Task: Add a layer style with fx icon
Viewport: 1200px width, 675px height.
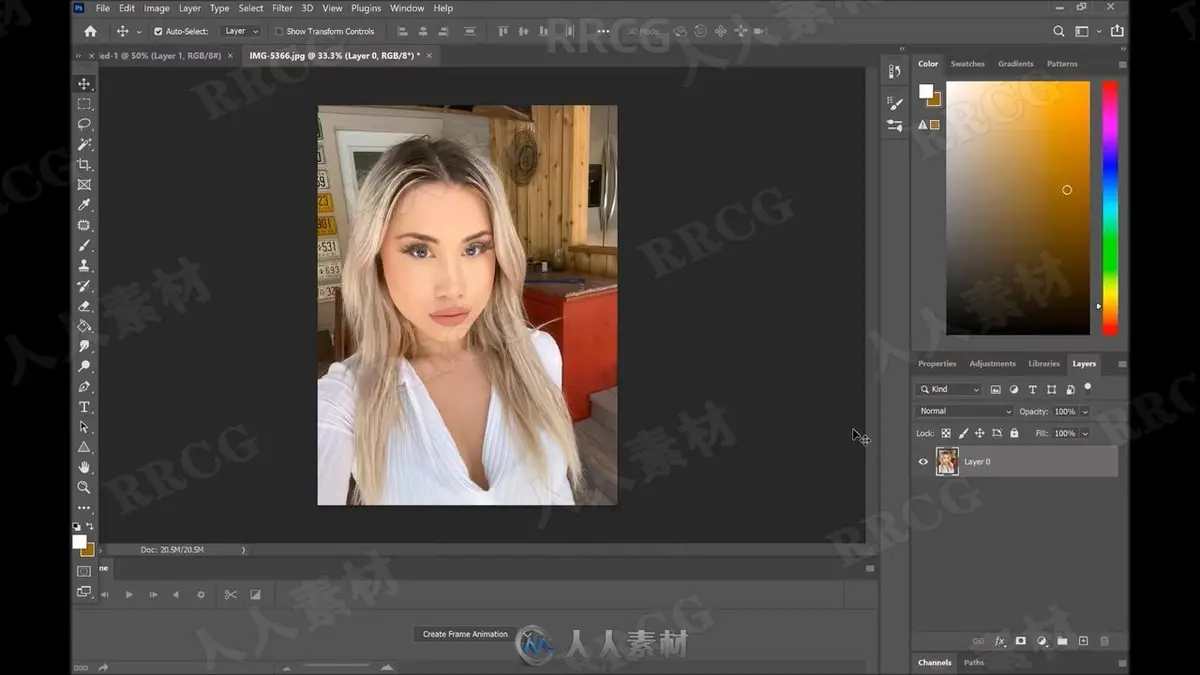Action: coord(999,641)
